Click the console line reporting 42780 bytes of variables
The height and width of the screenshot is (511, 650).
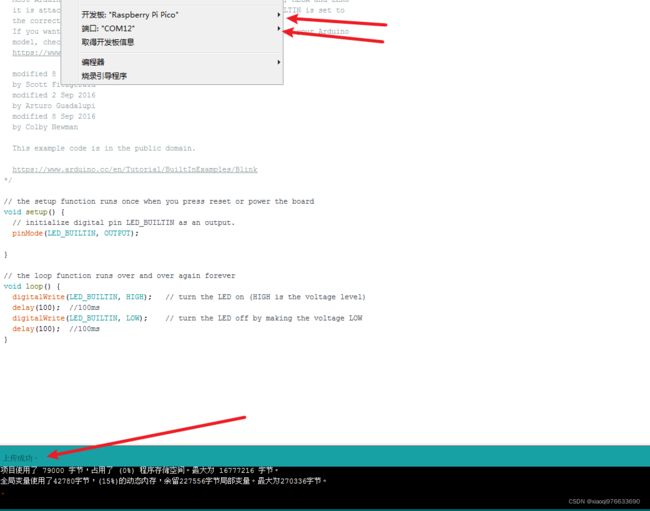pos(163,481)
